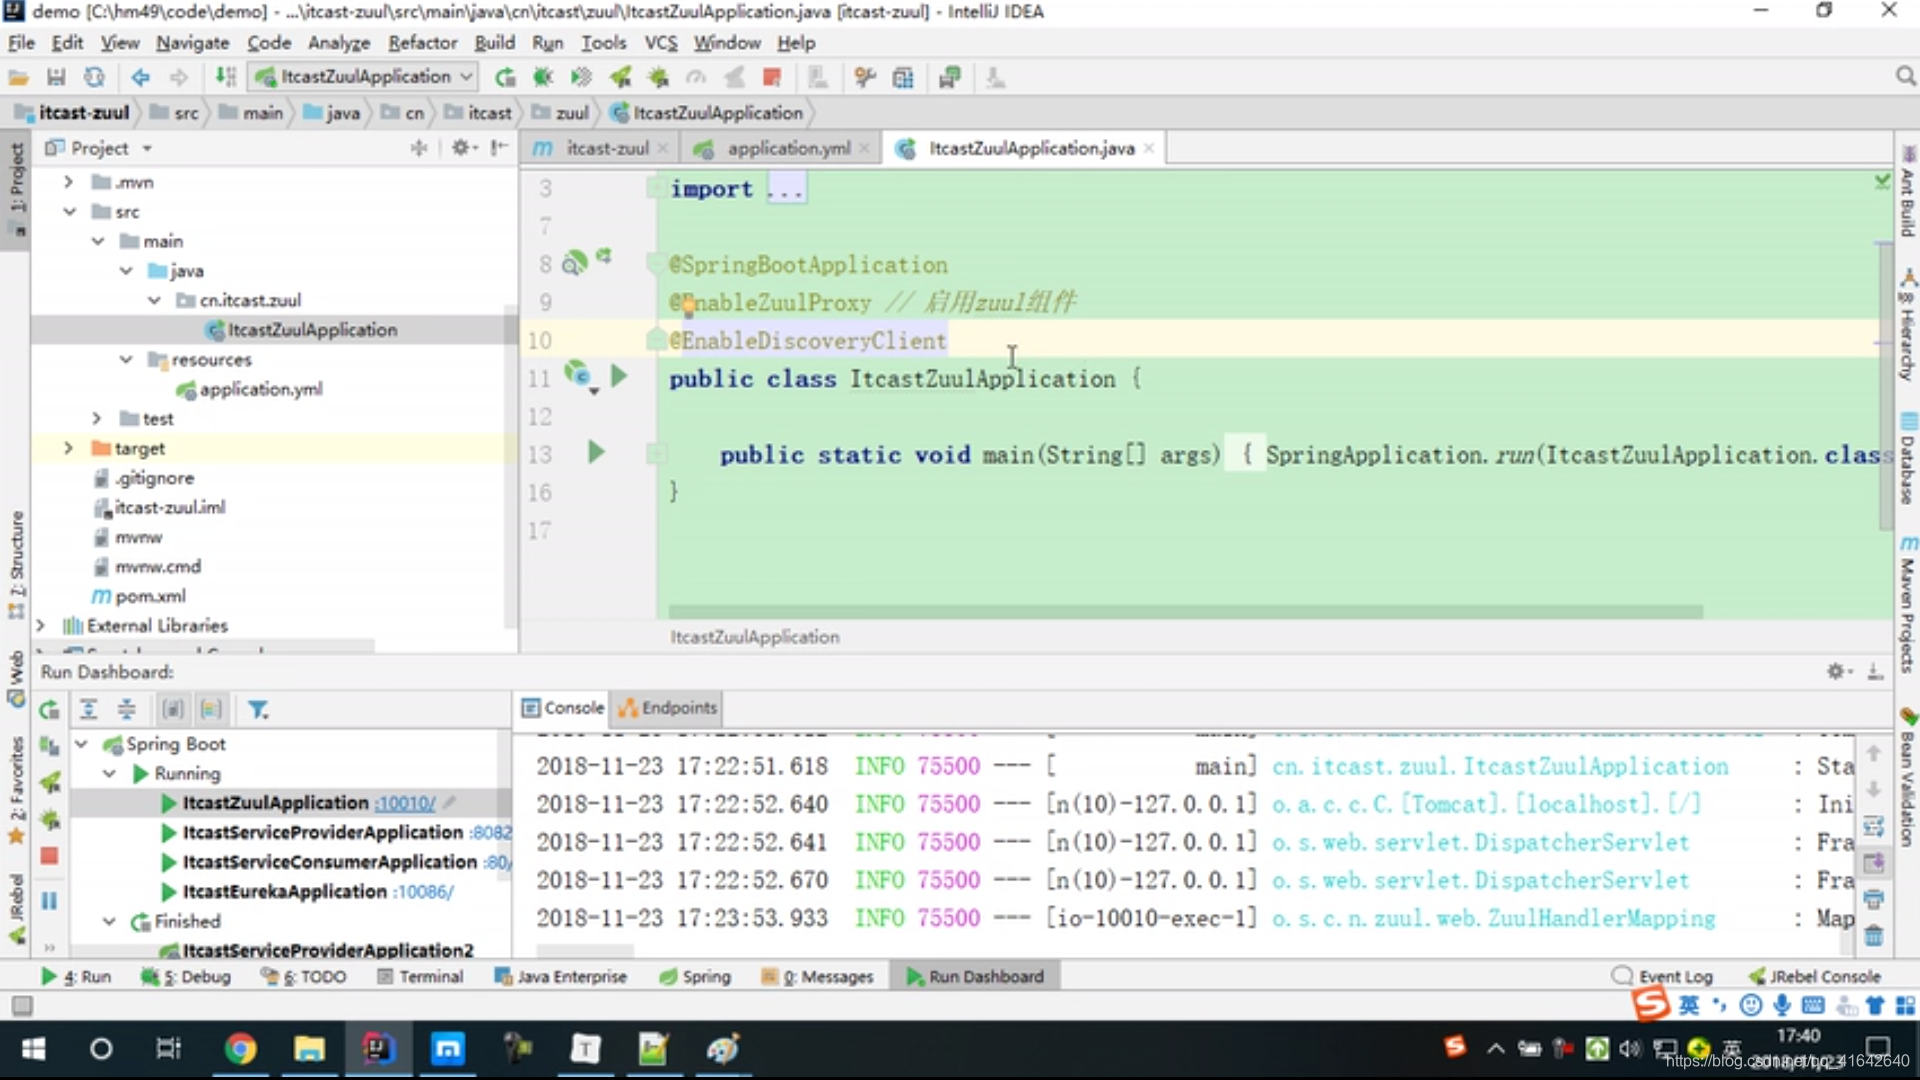Viewport: 1920px width, 1080px height.
Task: Click the Windows Start button
Action: tap(33, 1049)
